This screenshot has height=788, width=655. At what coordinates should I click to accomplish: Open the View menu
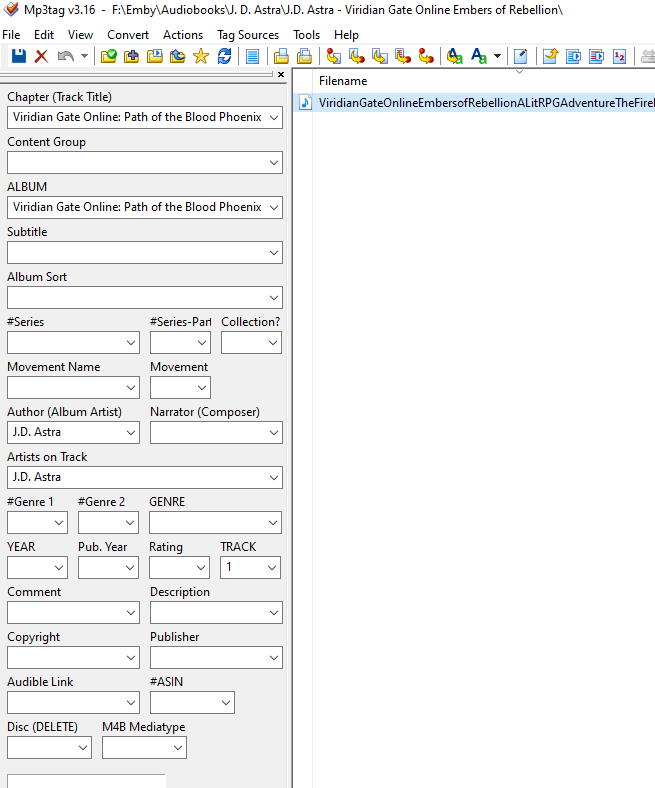pos(80,35)
